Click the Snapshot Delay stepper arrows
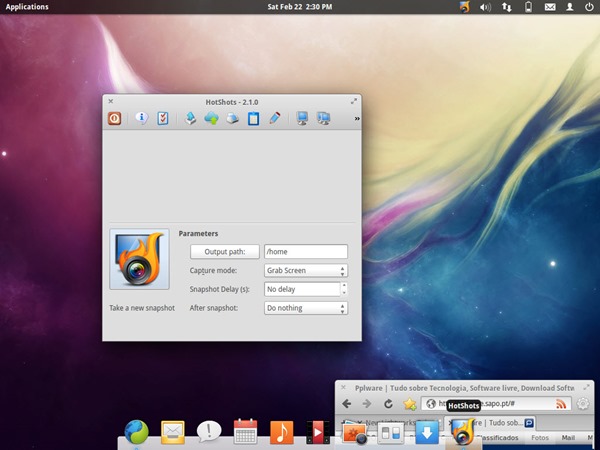Viewport: 600px width, 450px height. tap(344, 289)
